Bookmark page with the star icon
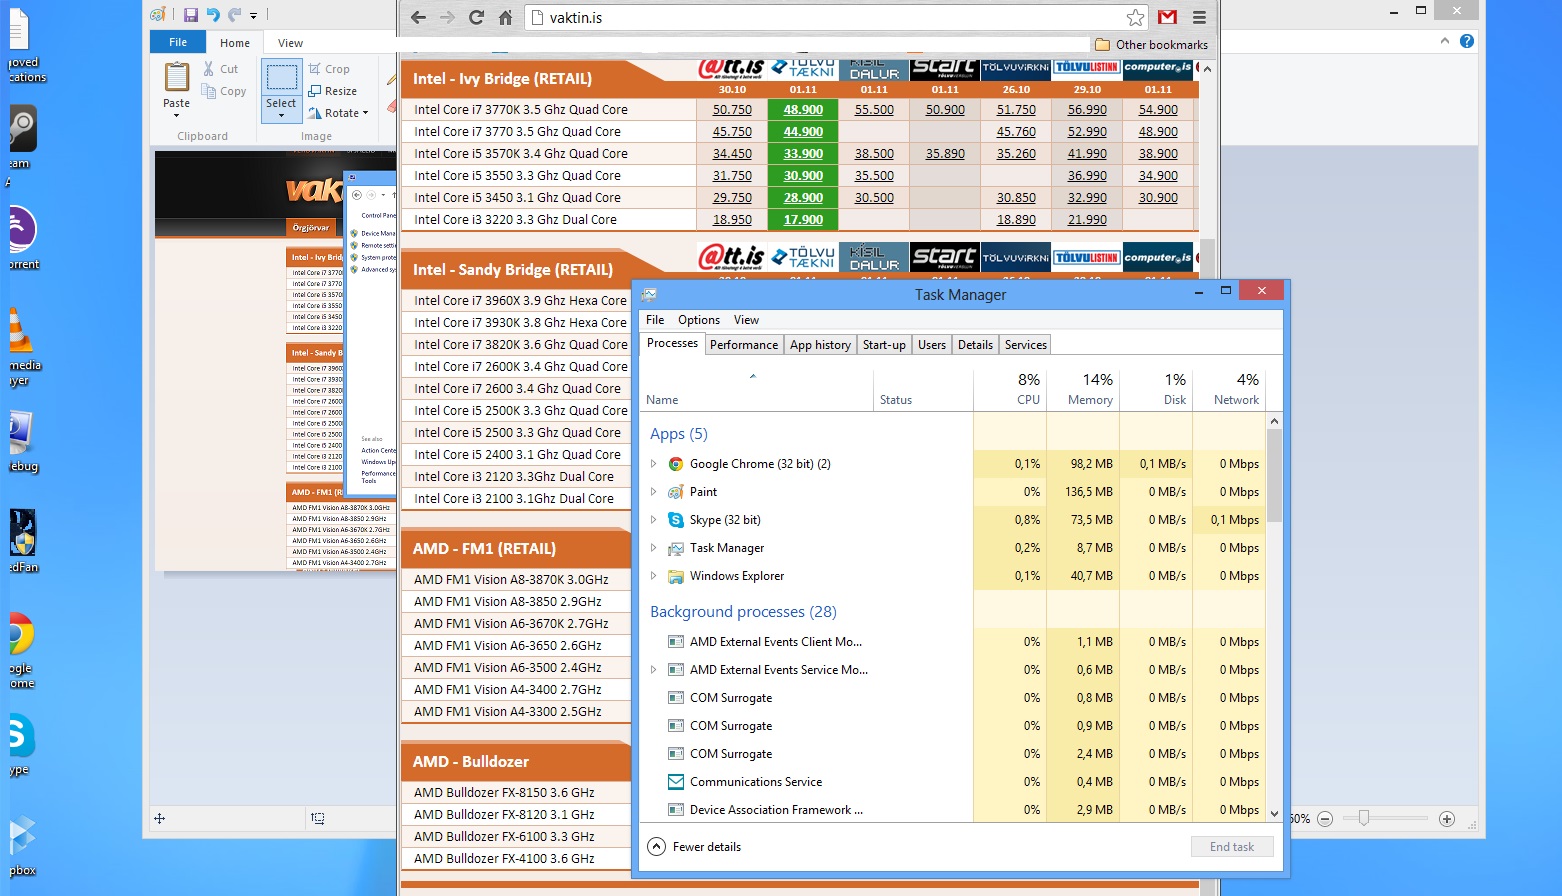Viewport: 1562px width, 896px height. pos(1135,17)
